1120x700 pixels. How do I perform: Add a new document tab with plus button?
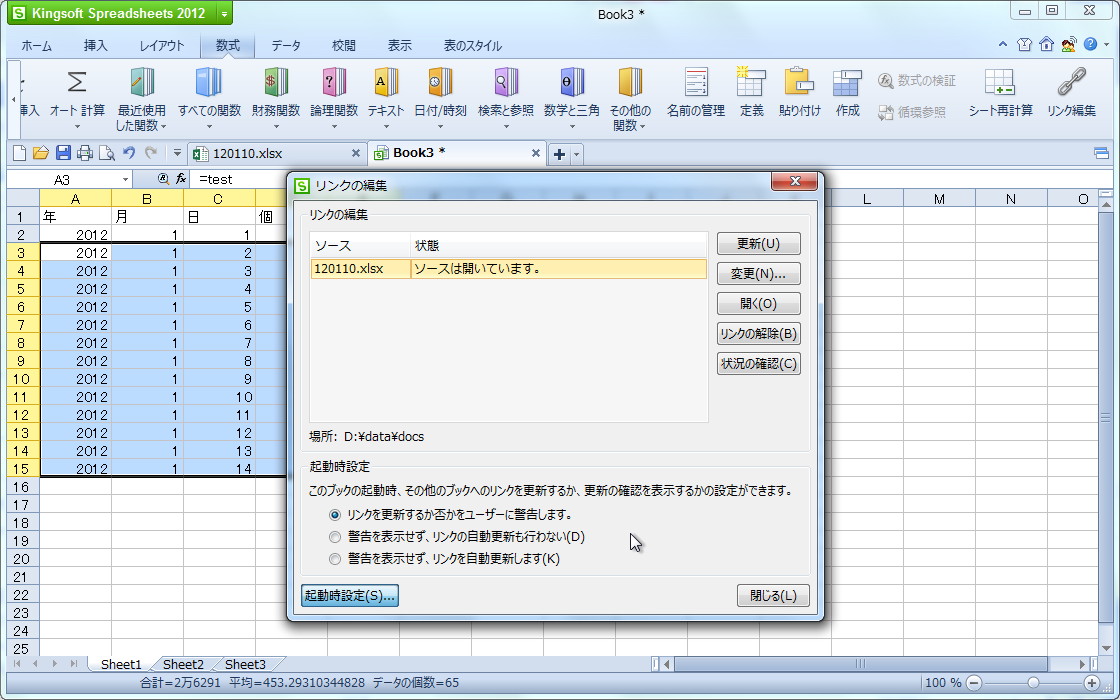pos(559,154)
